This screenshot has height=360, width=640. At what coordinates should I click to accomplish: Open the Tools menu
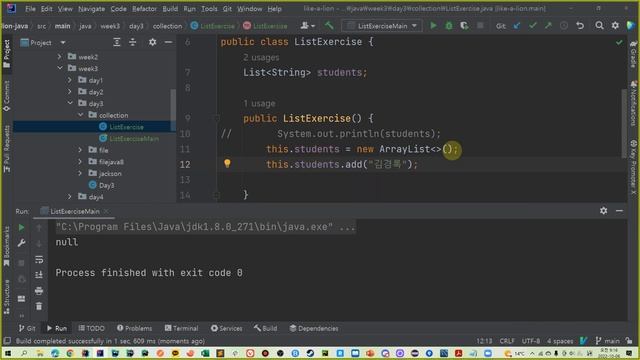(209, 9)
